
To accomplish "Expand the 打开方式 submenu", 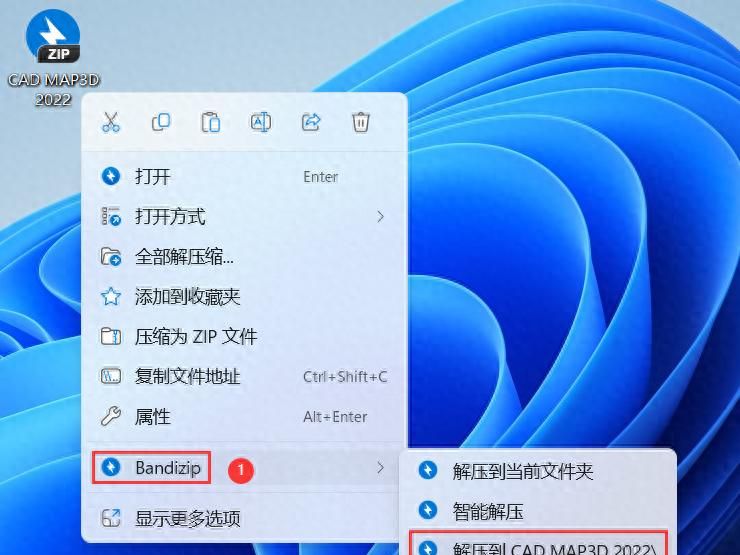I will (244, 217).
